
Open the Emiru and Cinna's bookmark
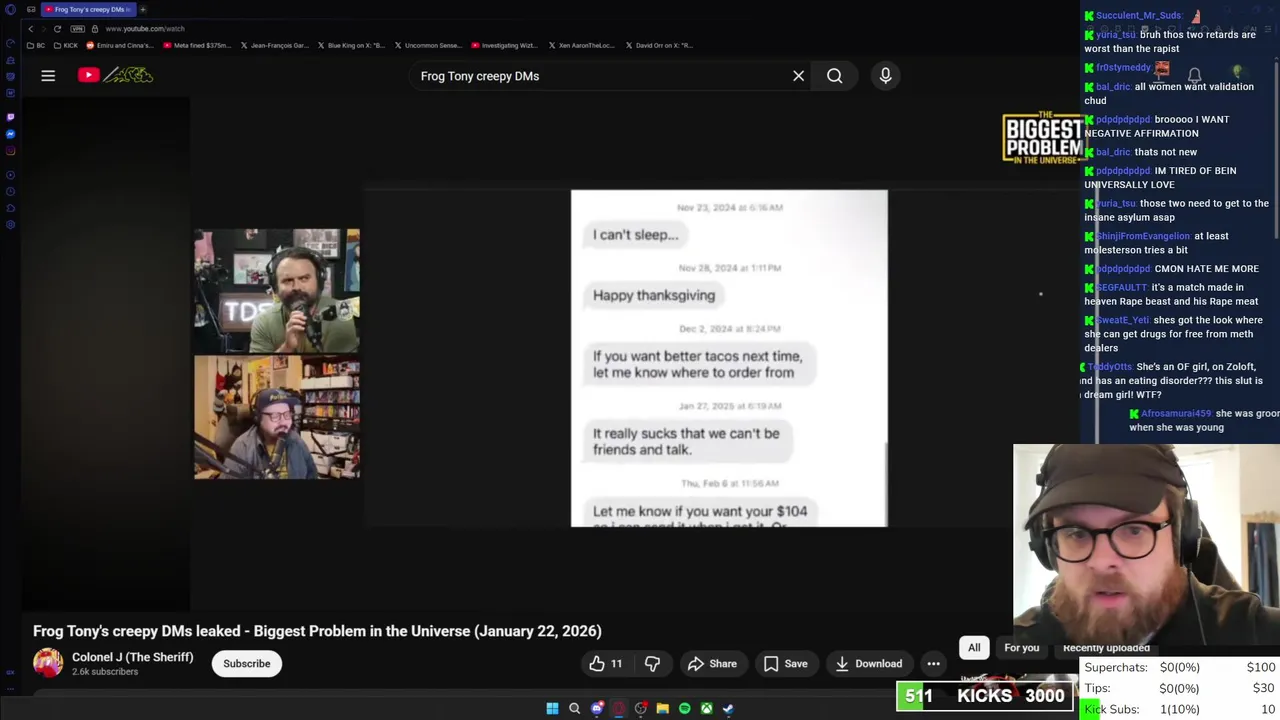pyautogui.click(x=119, y=45)
